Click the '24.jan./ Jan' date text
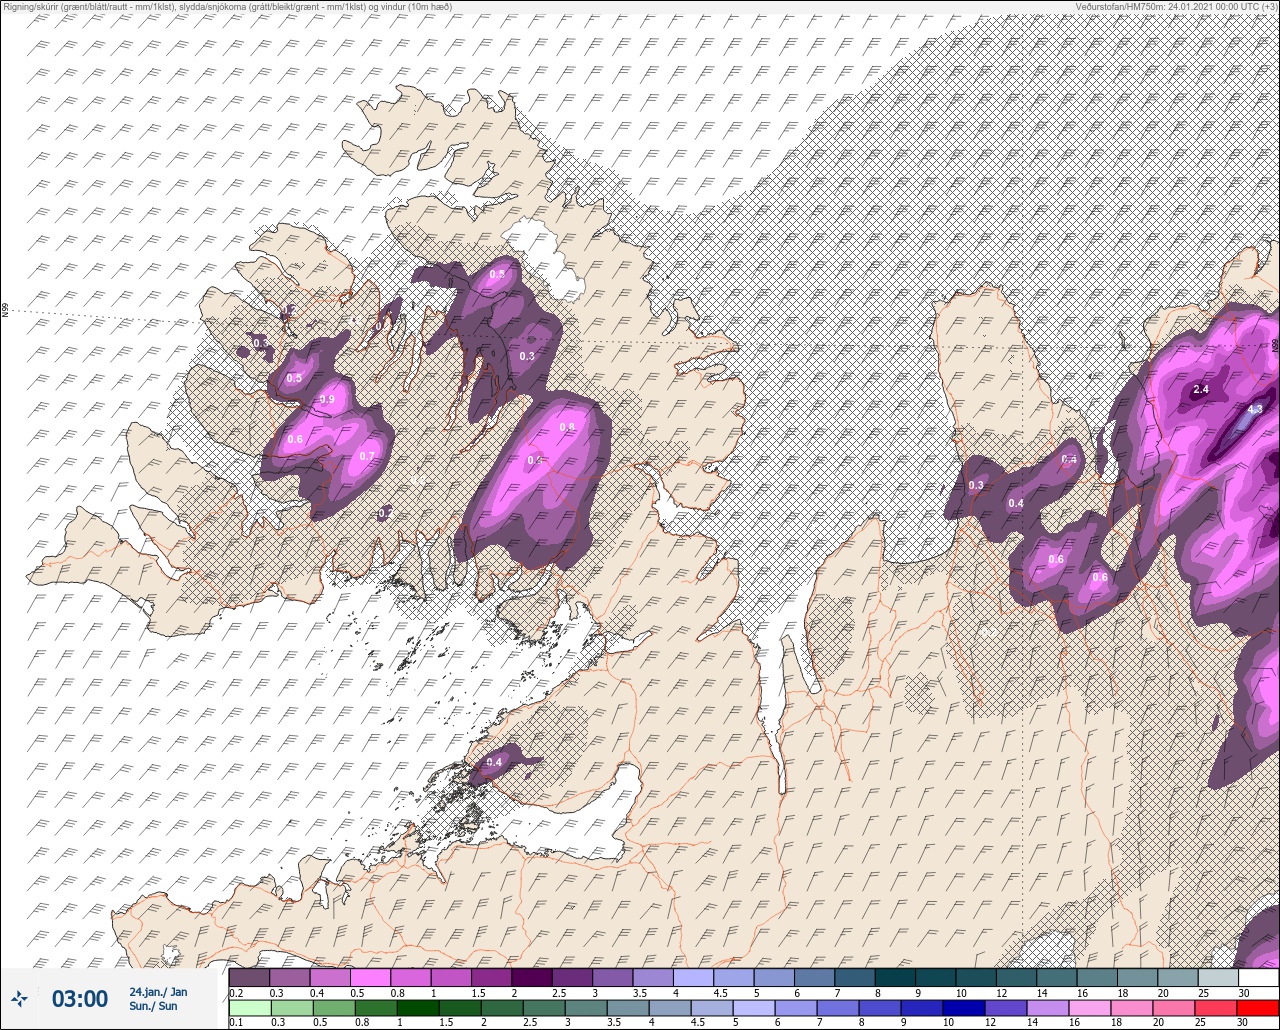 pos(158,992)
